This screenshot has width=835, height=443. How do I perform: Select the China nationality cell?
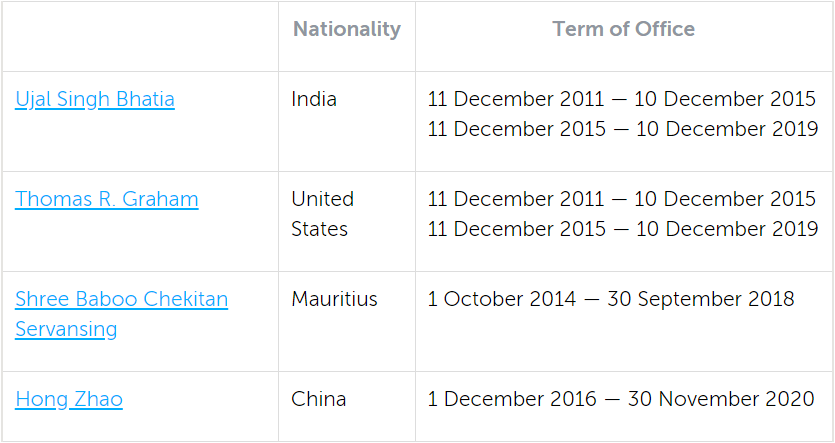coord(319,400)
